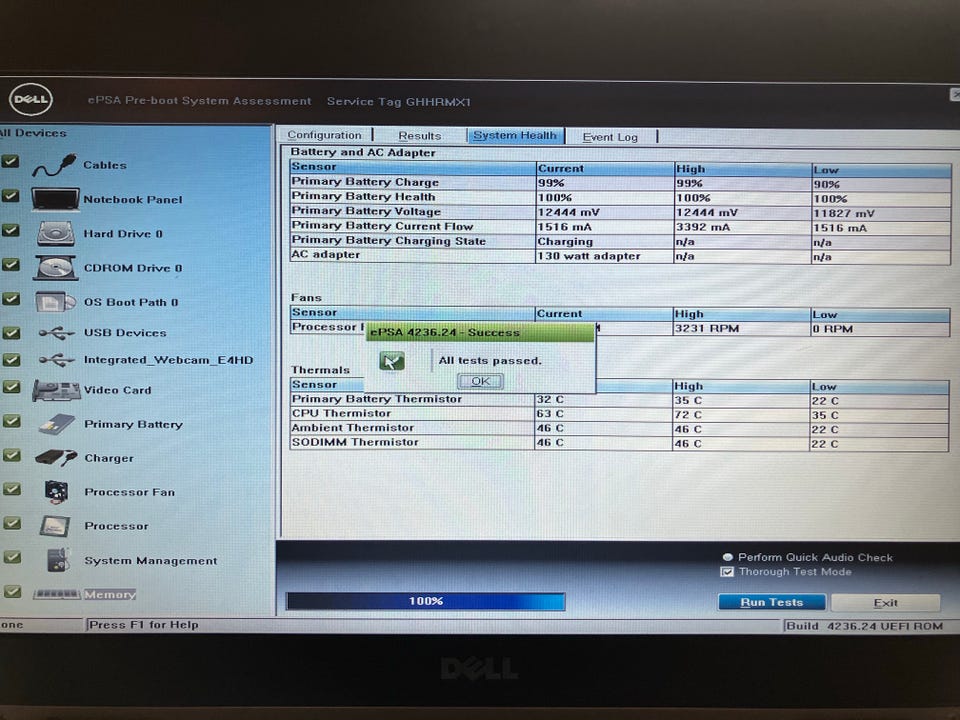Select the Integrated_Webcam_E4HD USB icon
The height and width of the screenshot is (720, 960).
[56, 360]
